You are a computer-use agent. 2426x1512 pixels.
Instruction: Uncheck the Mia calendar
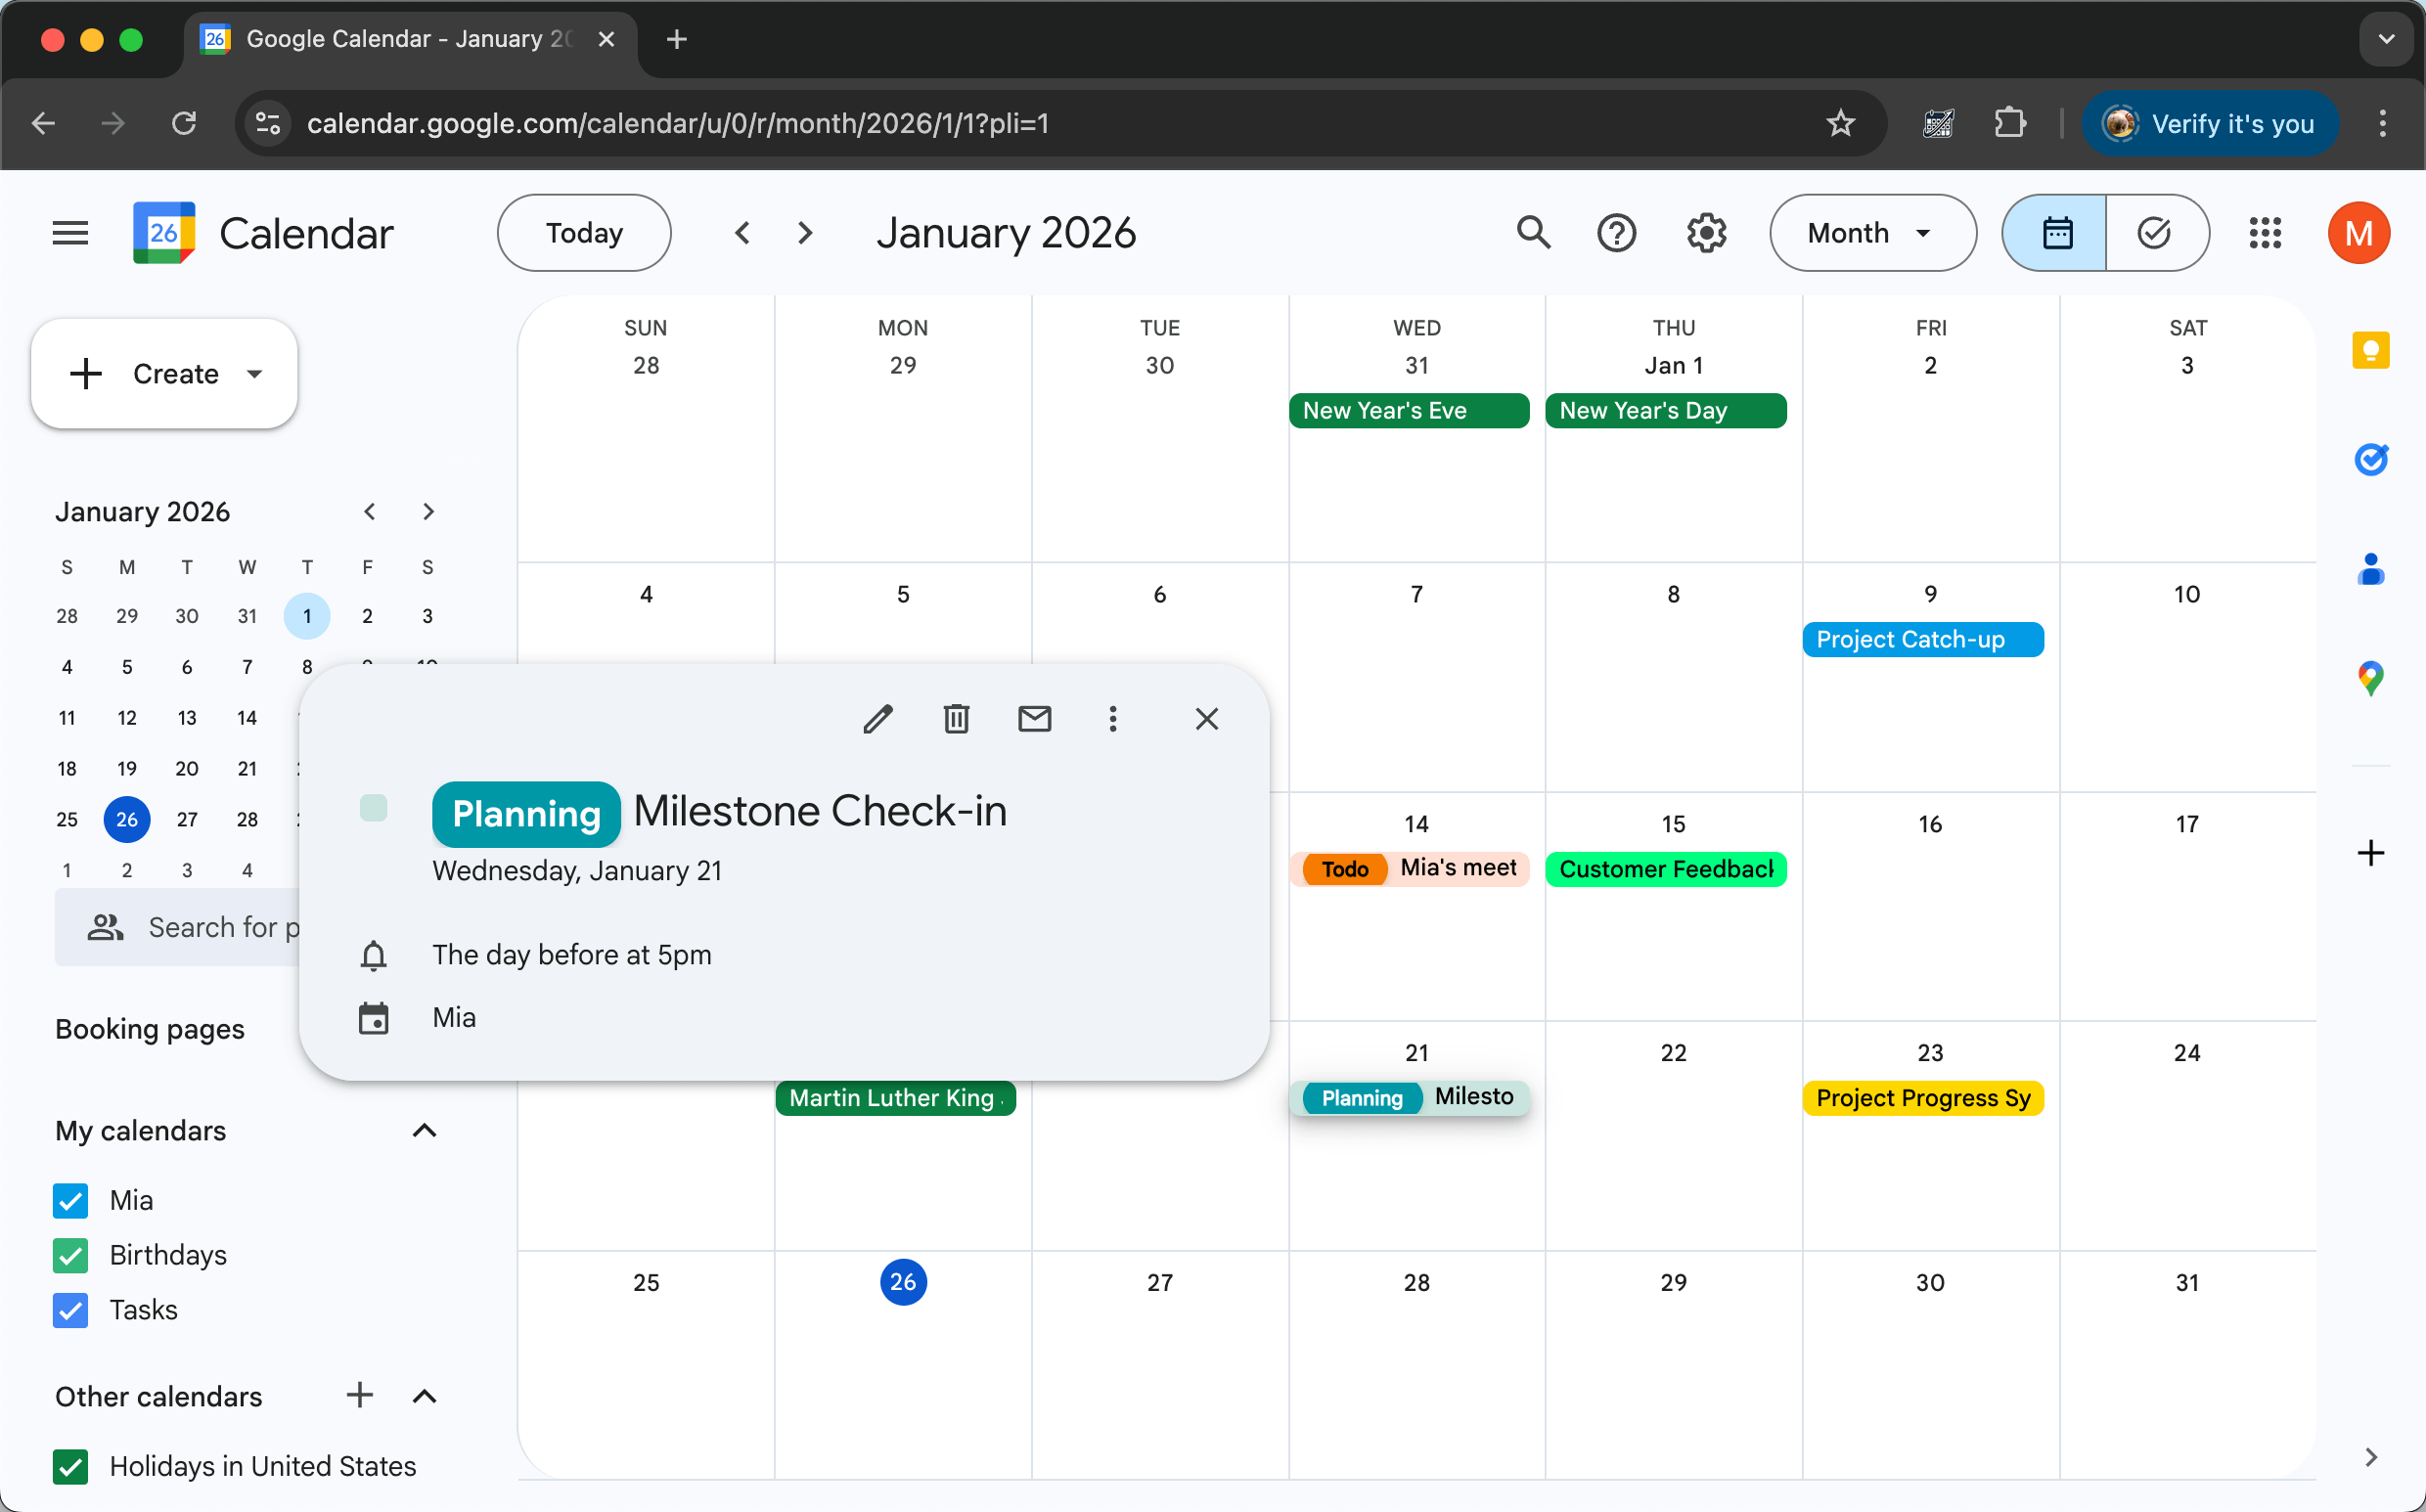70,1200
